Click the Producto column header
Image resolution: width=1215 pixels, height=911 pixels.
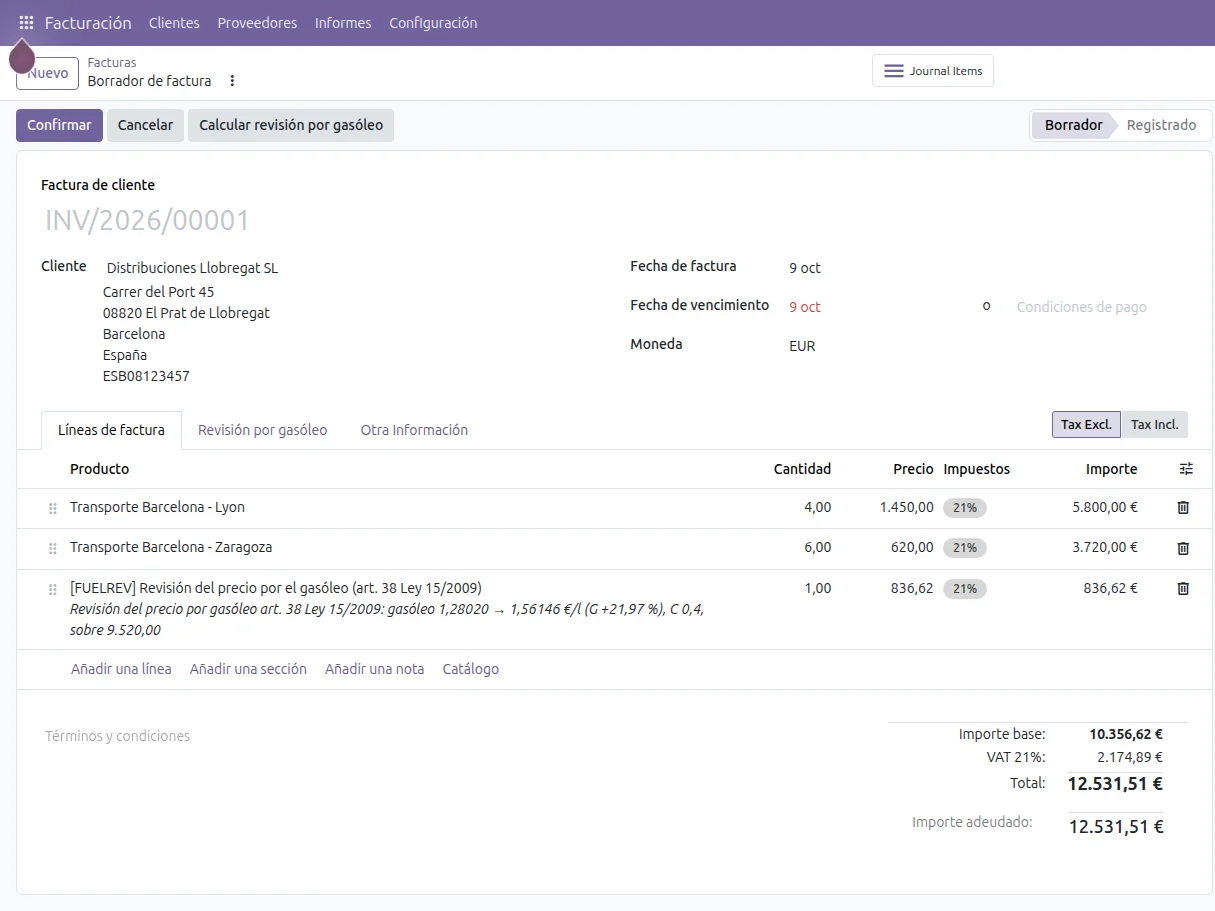[99, 469]
